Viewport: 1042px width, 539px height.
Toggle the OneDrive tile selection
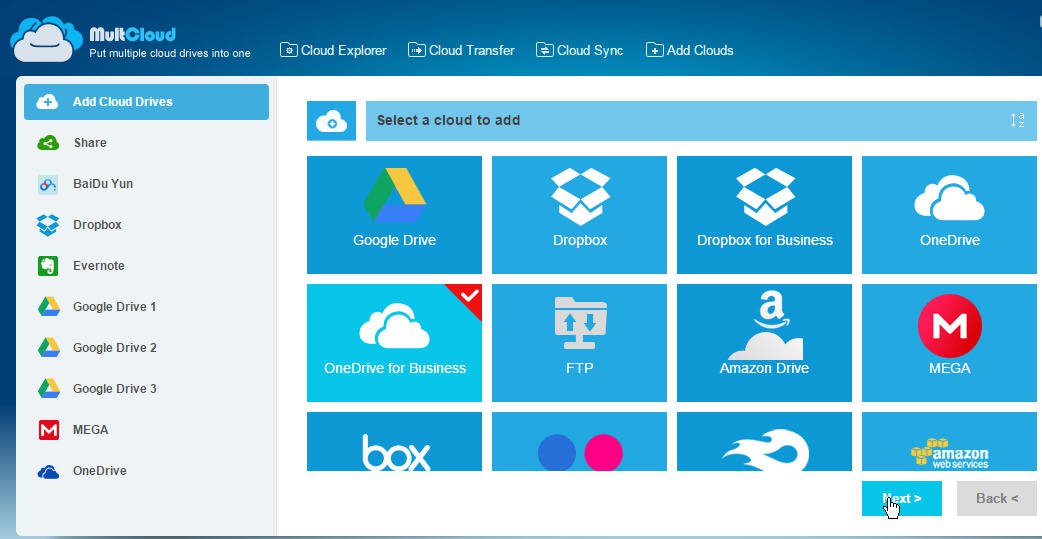(949, 215)
